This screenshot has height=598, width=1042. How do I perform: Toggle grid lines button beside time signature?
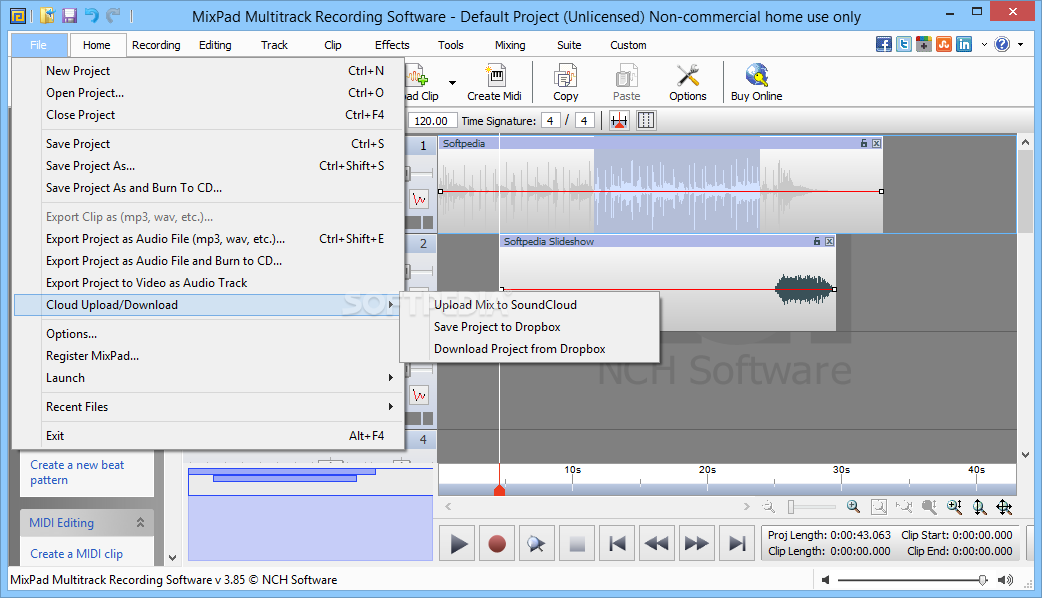click(x=646, y=121)
